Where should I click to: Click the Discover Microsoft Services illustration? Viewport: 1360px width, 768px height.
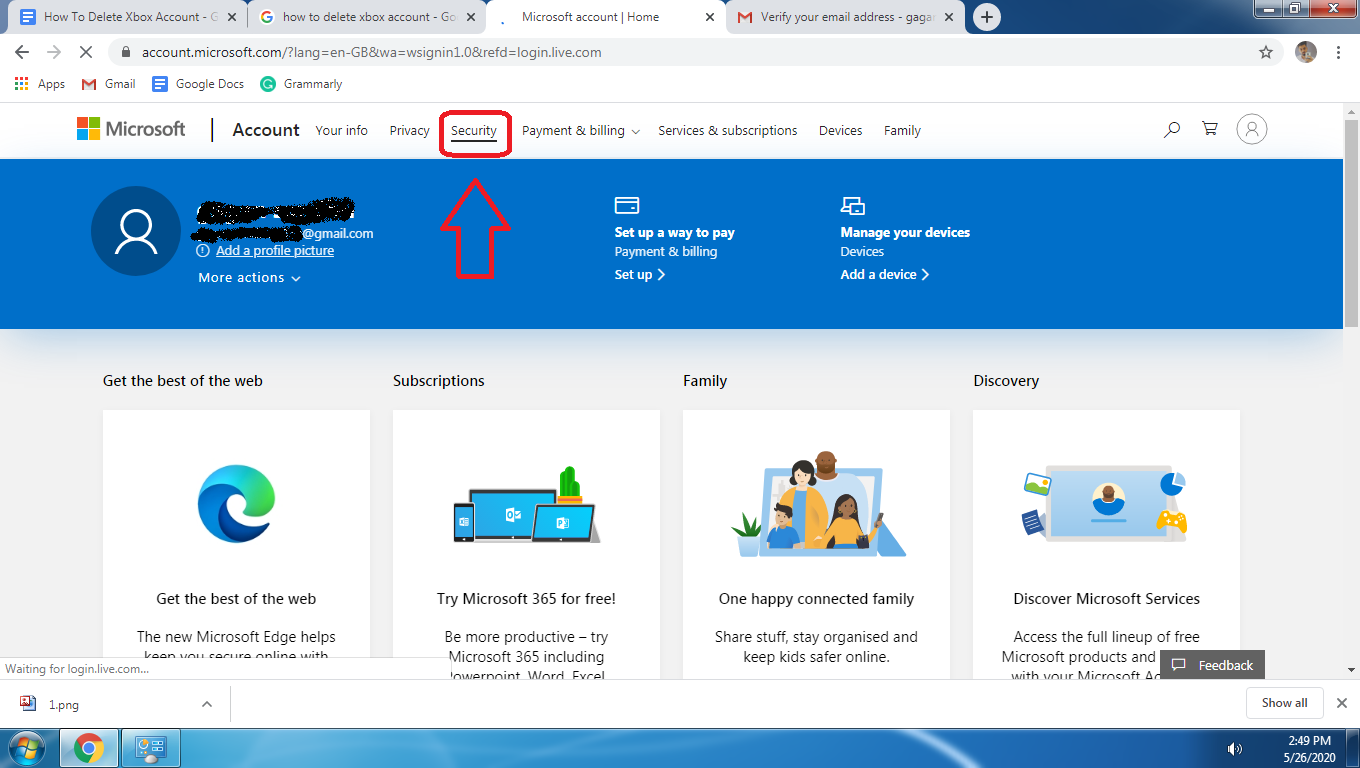point(1106,506)
